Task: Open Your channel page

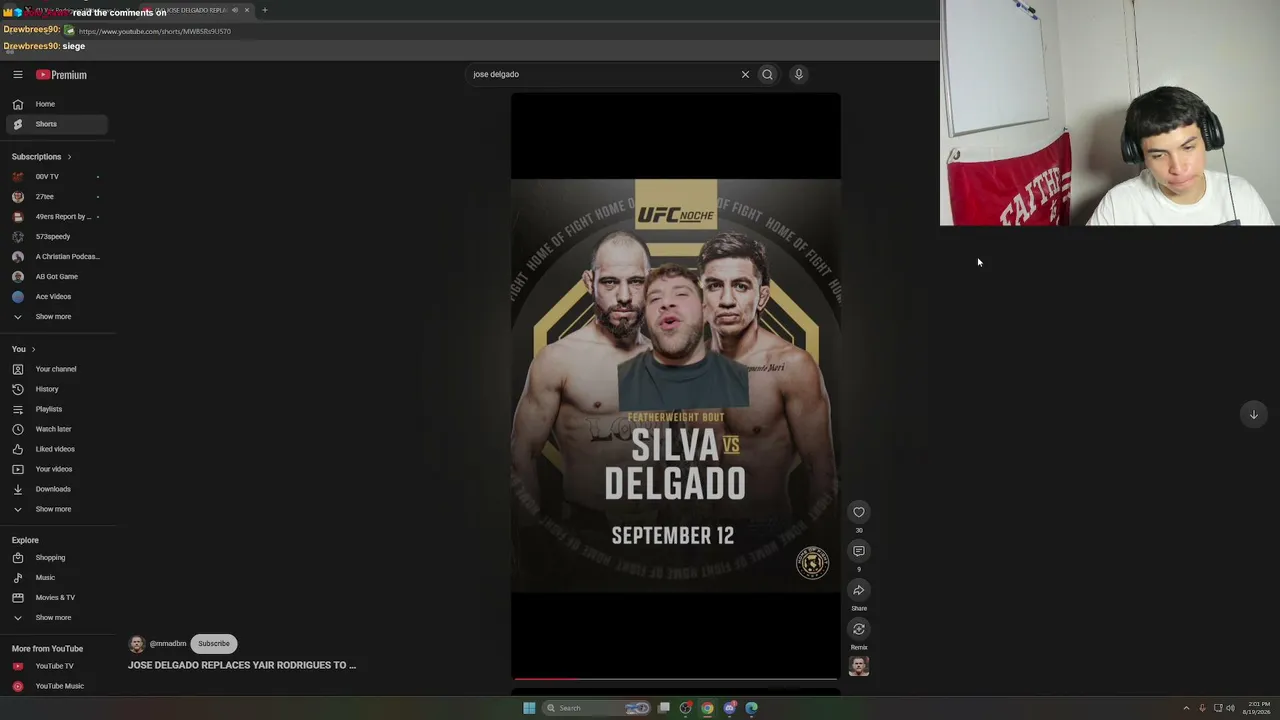Action: 57,369
